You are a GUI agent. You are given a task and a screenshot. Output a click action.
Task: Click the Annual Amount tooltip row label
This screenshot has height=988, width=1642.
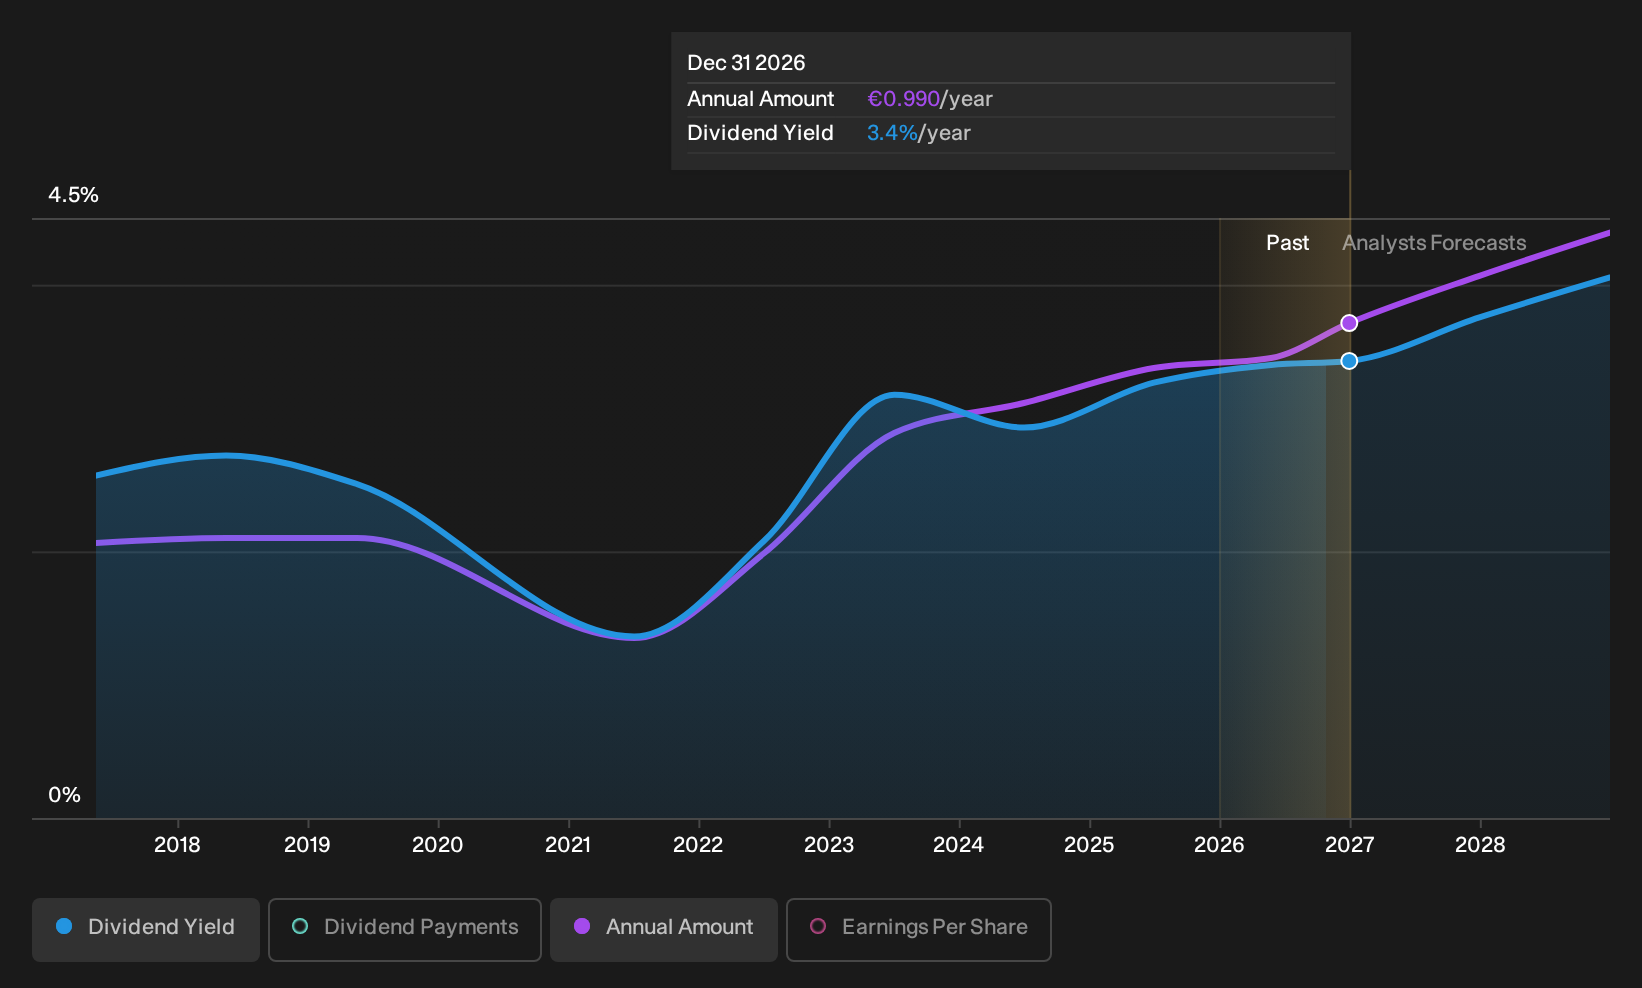click(x=761, y=99)
